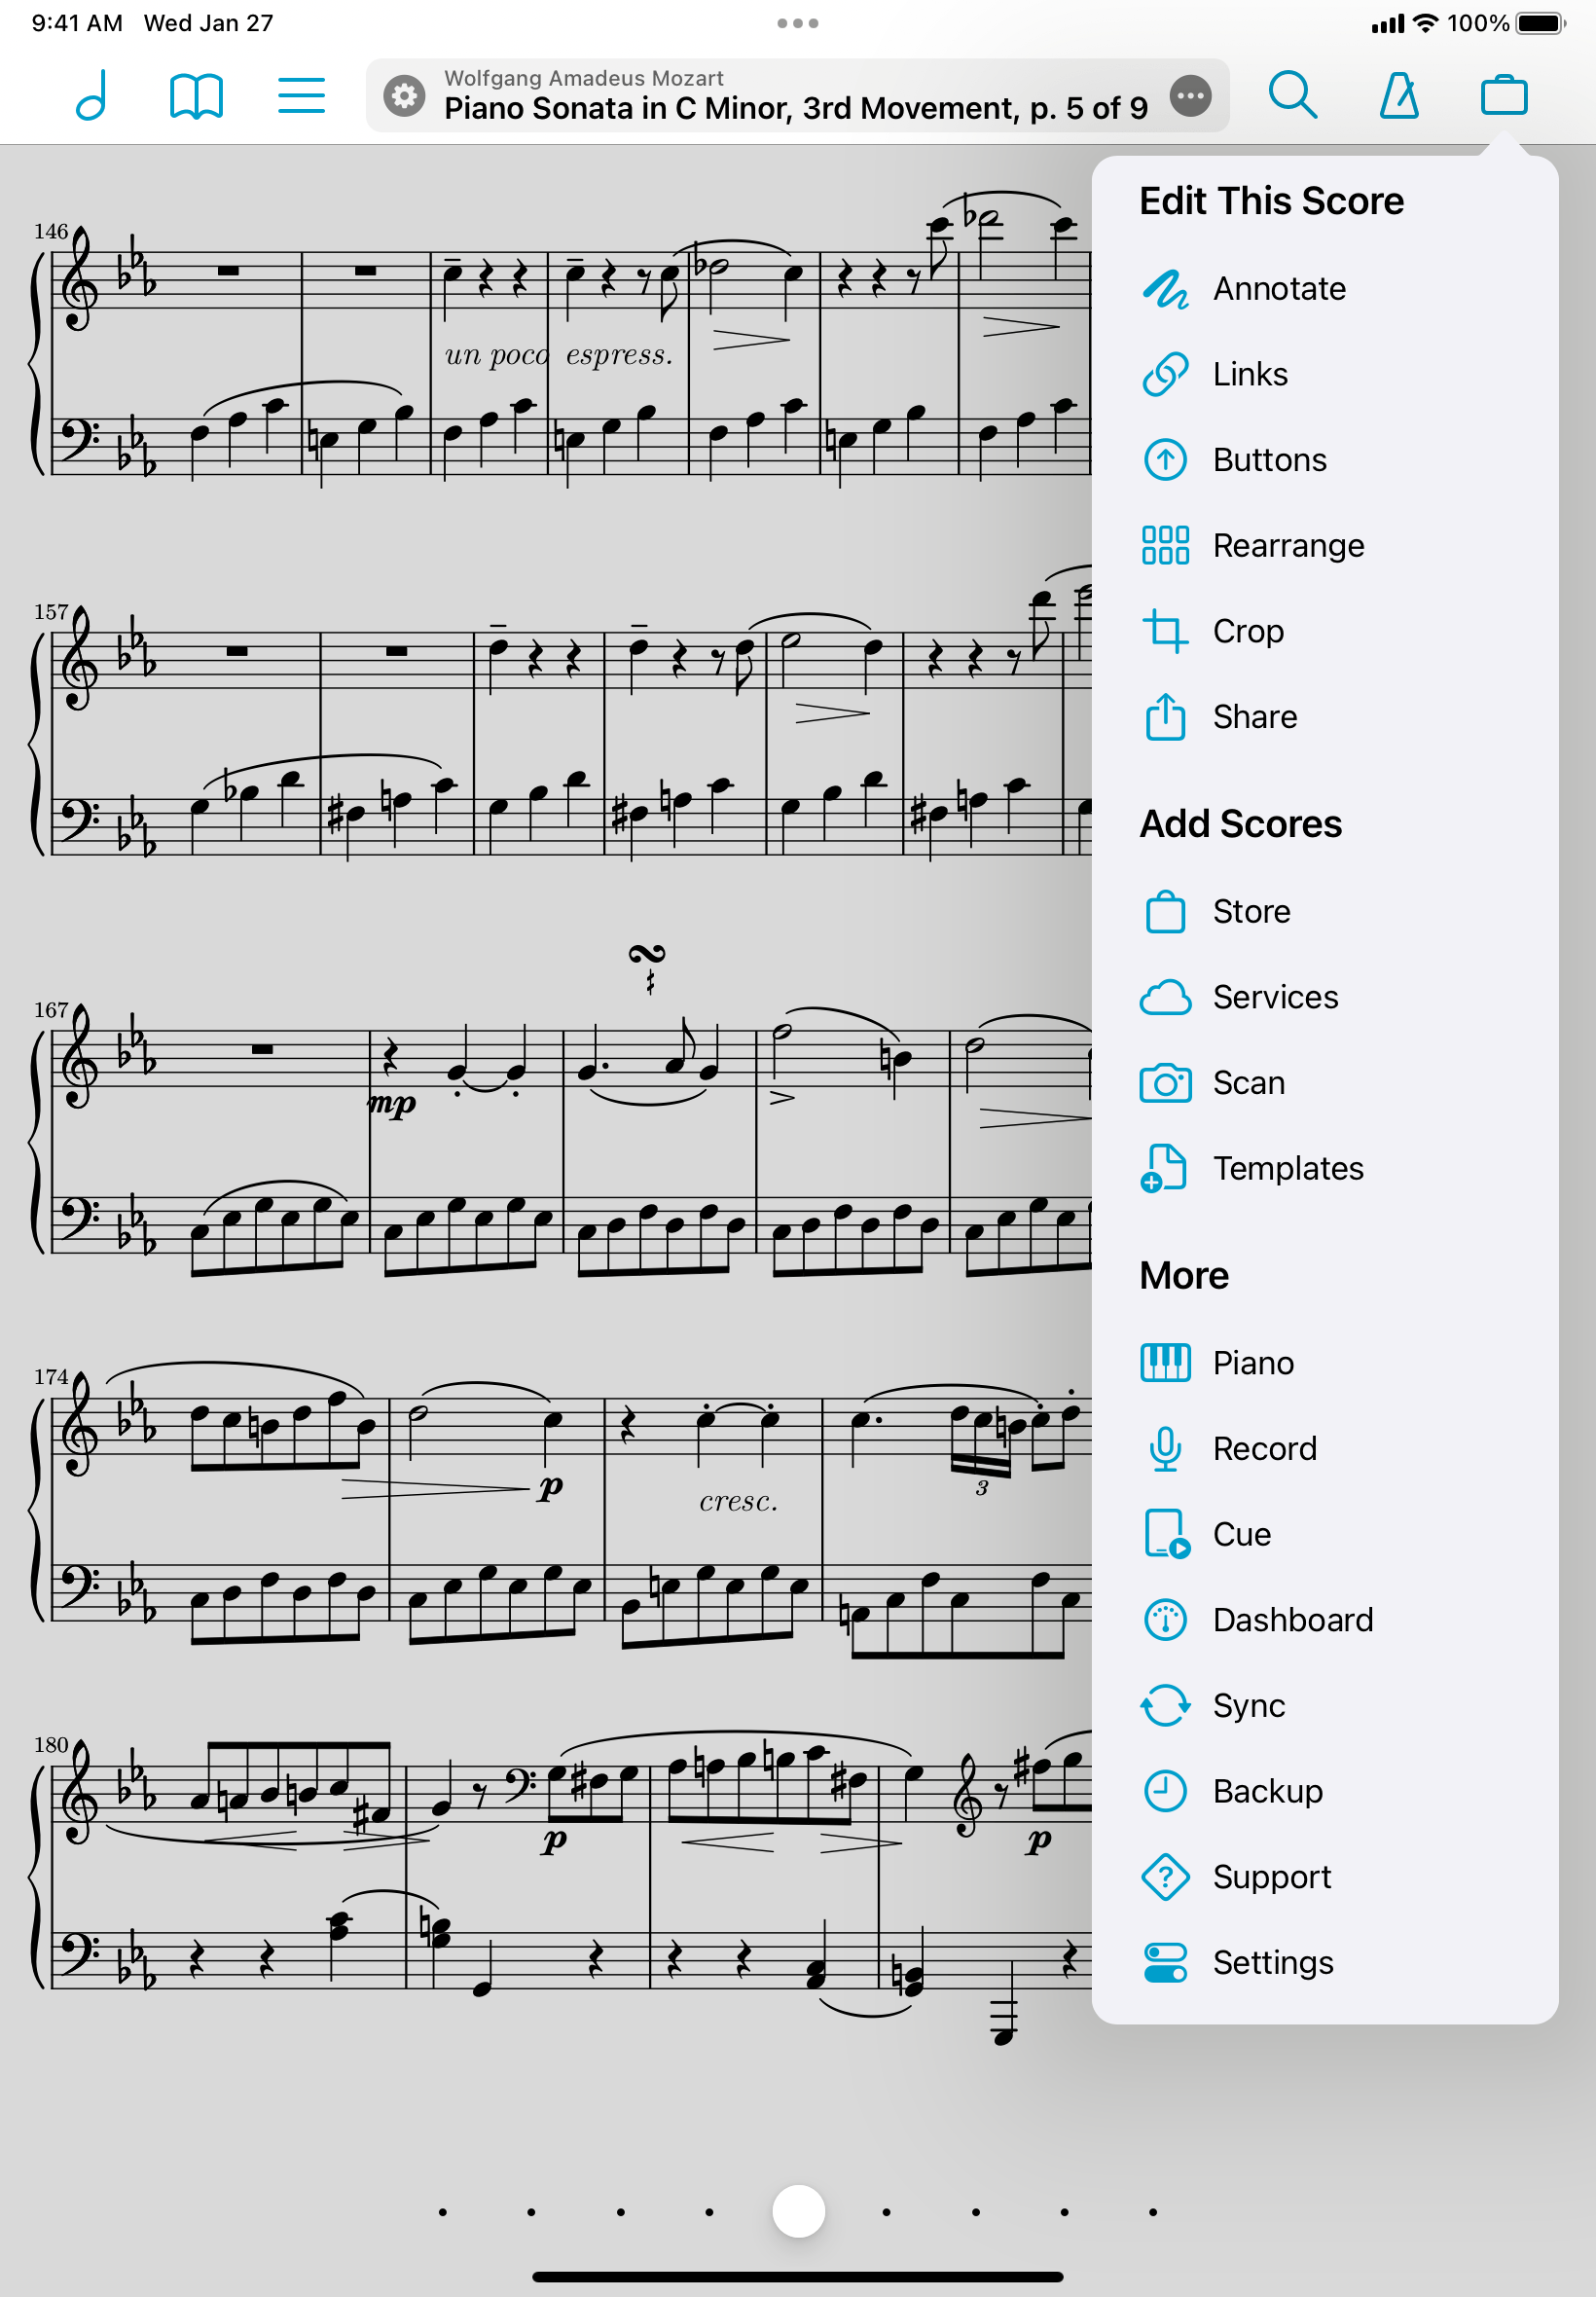Open the scores library half-note icon

tap(91, 96)
